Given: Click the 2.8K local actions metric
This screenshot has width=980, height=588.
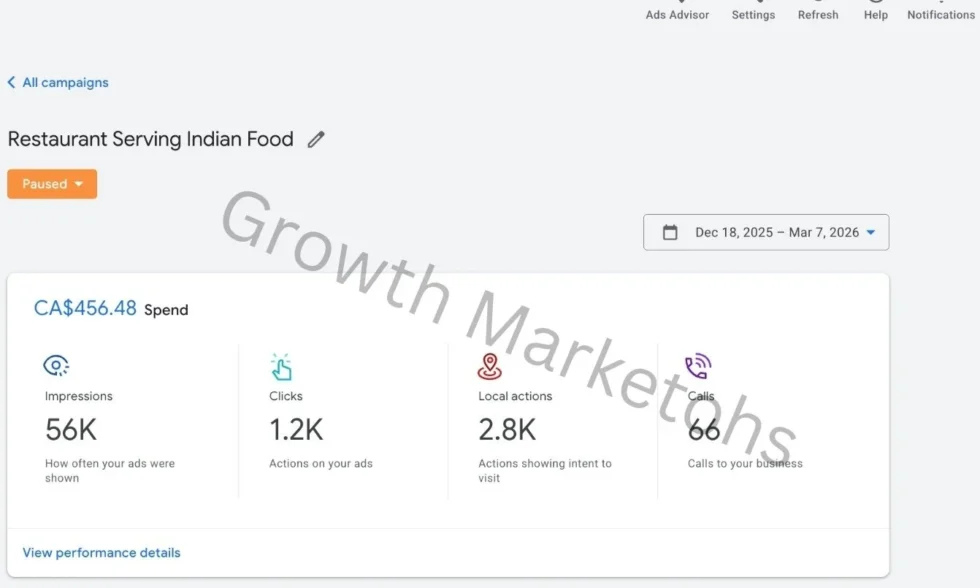Looking at the screenshot, I should pos(507,429).
